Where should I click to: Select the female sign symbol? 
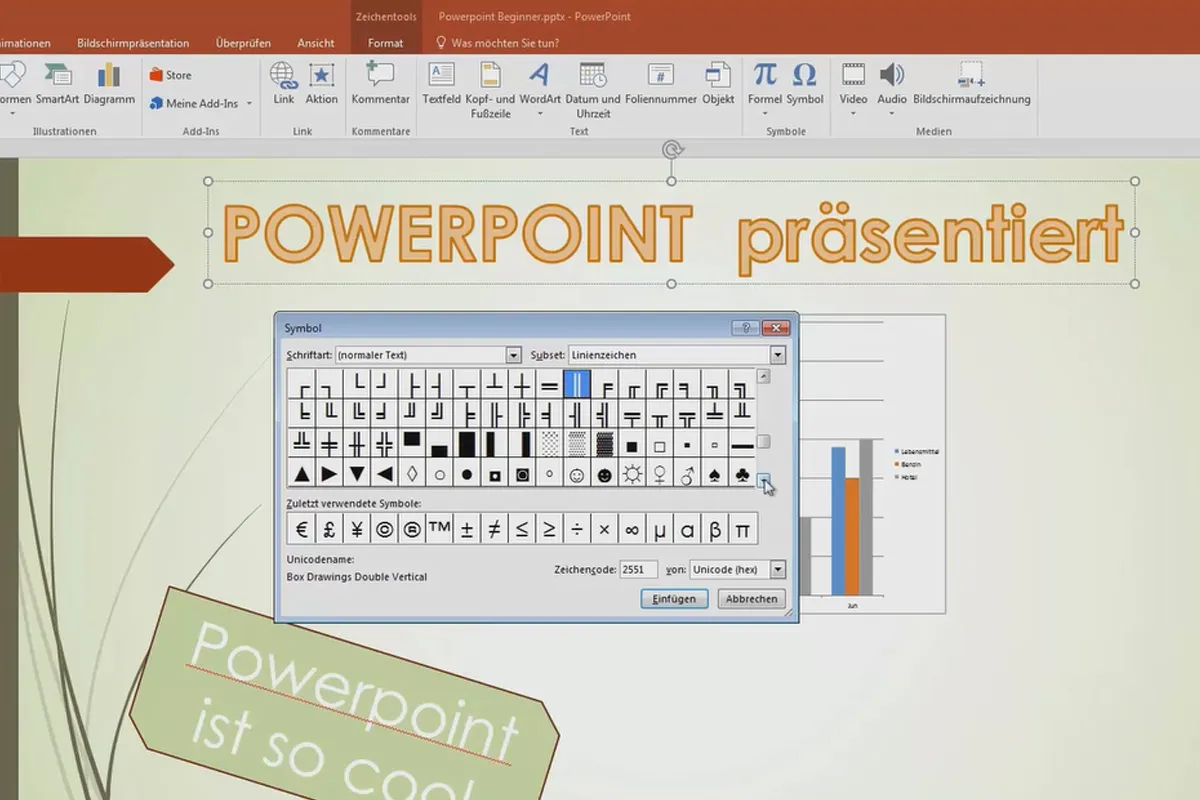tap(659, 475)
